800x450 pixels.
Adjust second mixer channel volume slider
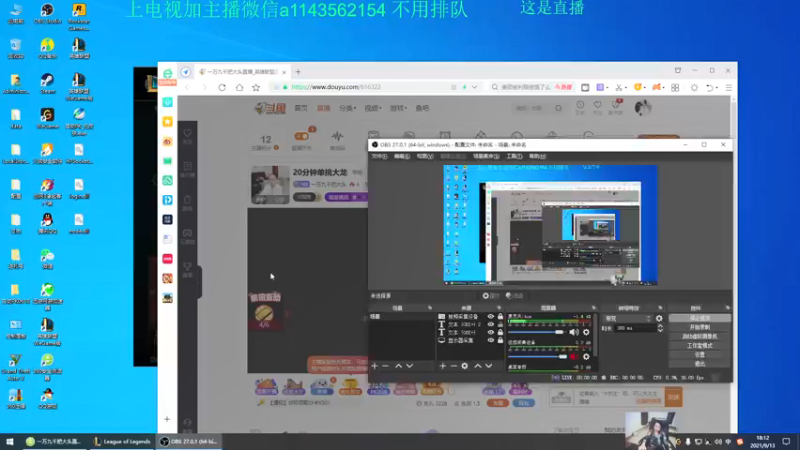[537, 357]
